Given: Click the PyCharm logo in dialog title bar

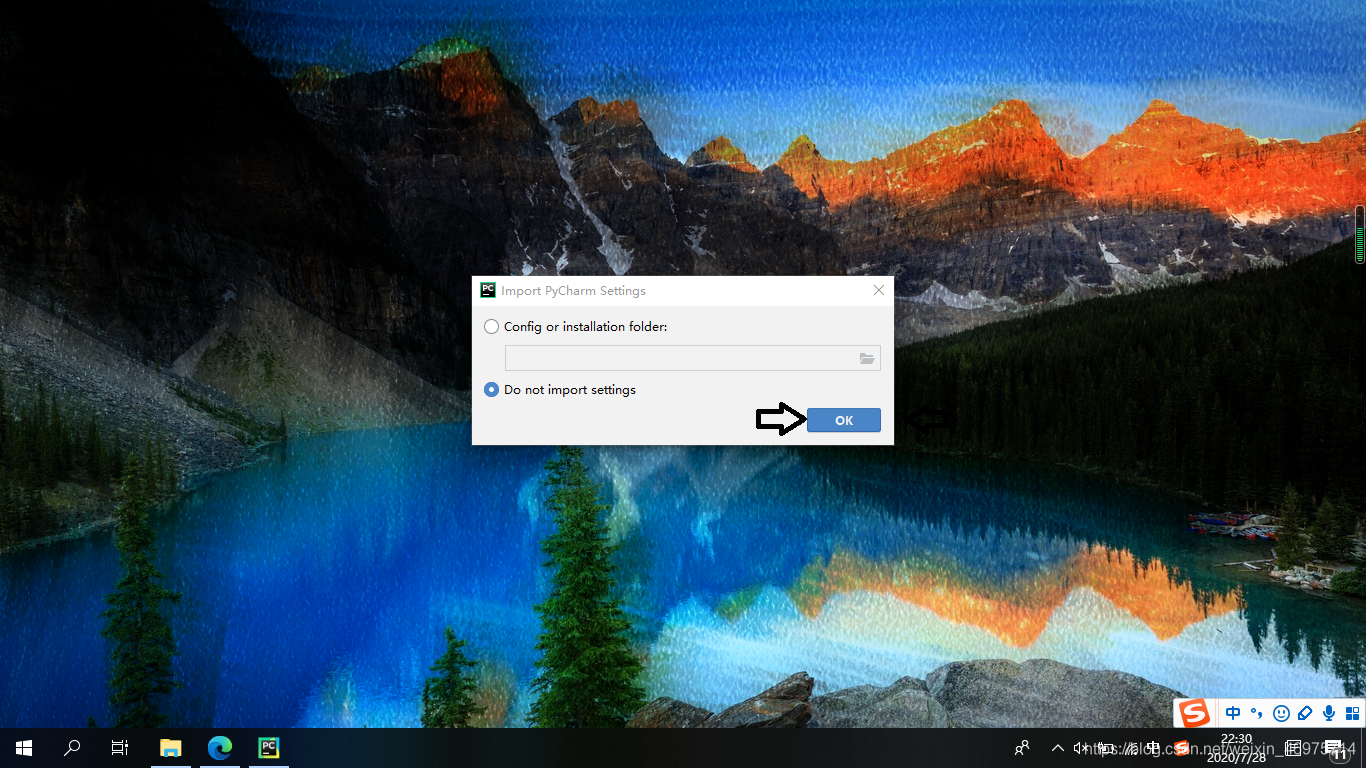Looking at the screenshot, I should (x=488, y=290).
